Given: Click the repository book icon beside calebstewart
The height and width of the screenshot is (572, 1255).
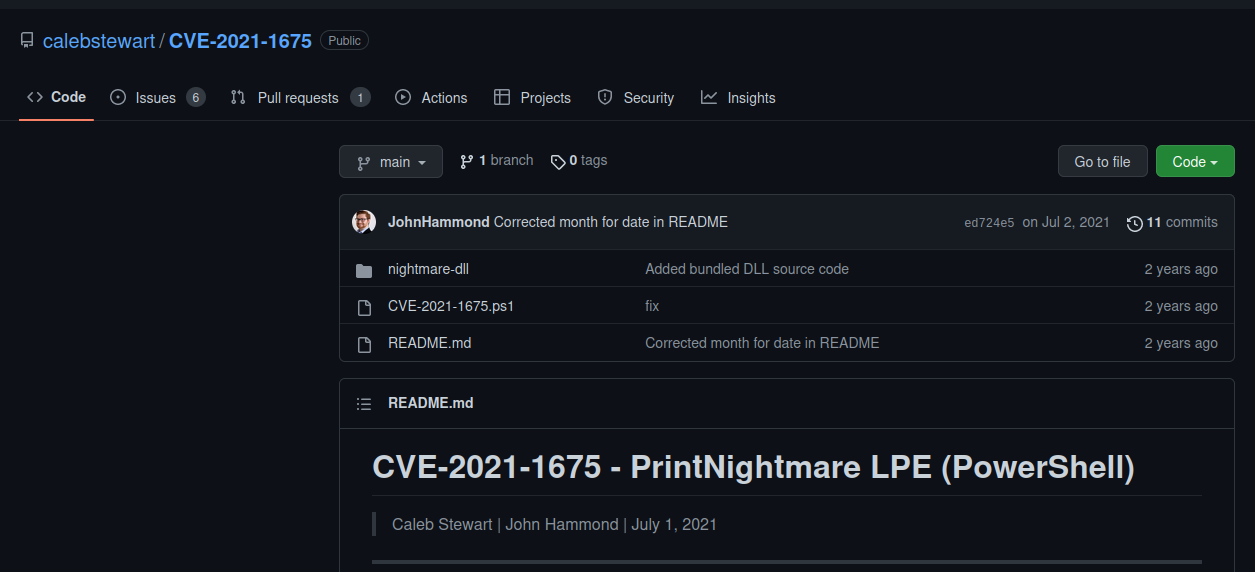Looking at the screenshot, I should (27, 41).
